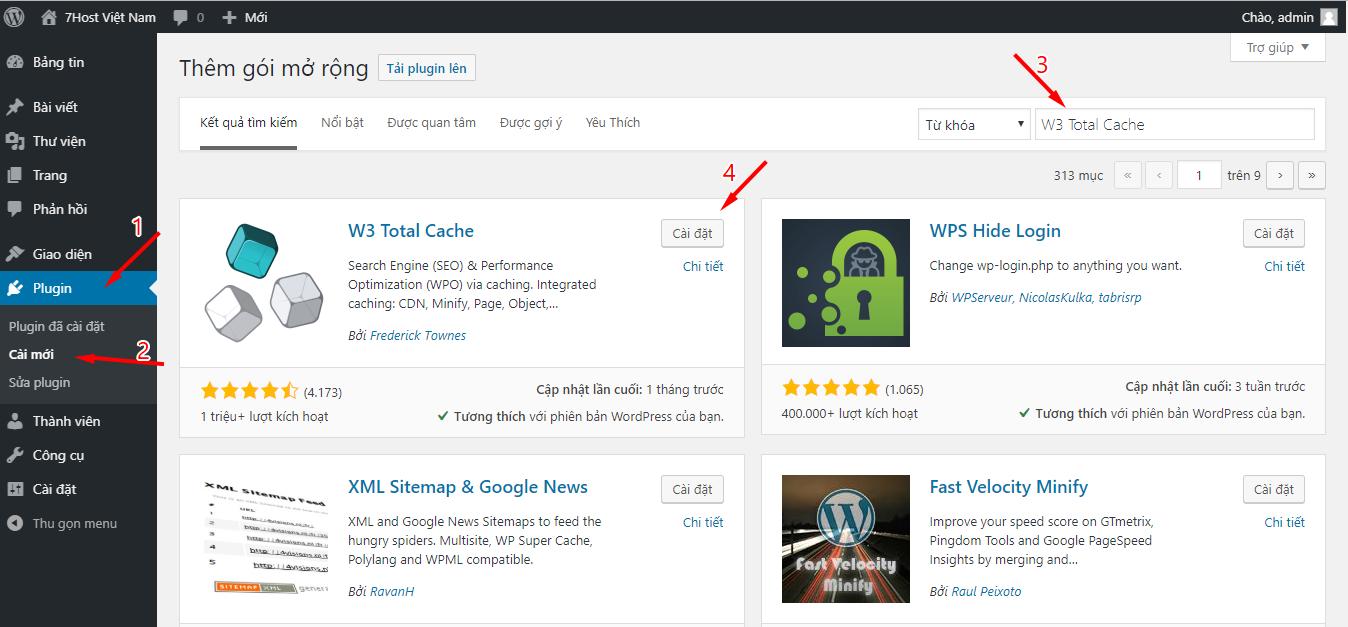1348x627 pixels.
Task: Open 7Host Việt Nam site home icon
Action: [49, 16]
